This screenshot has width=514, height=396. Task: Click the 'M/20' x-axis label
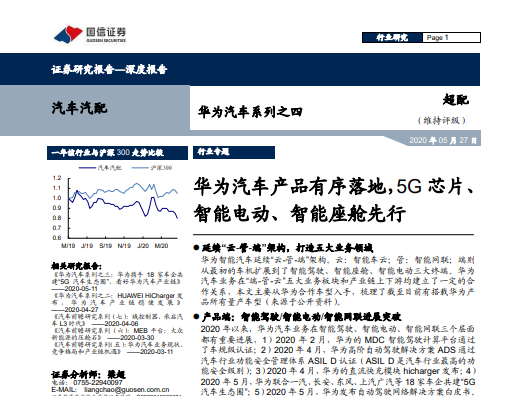pos(161,246)
